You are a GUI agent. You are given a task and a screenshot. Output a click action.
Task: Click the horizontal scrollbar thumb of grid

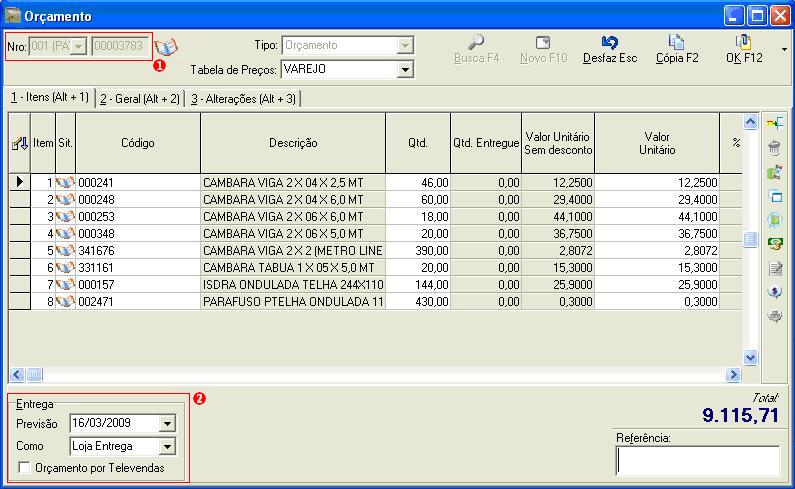[34, 375]
